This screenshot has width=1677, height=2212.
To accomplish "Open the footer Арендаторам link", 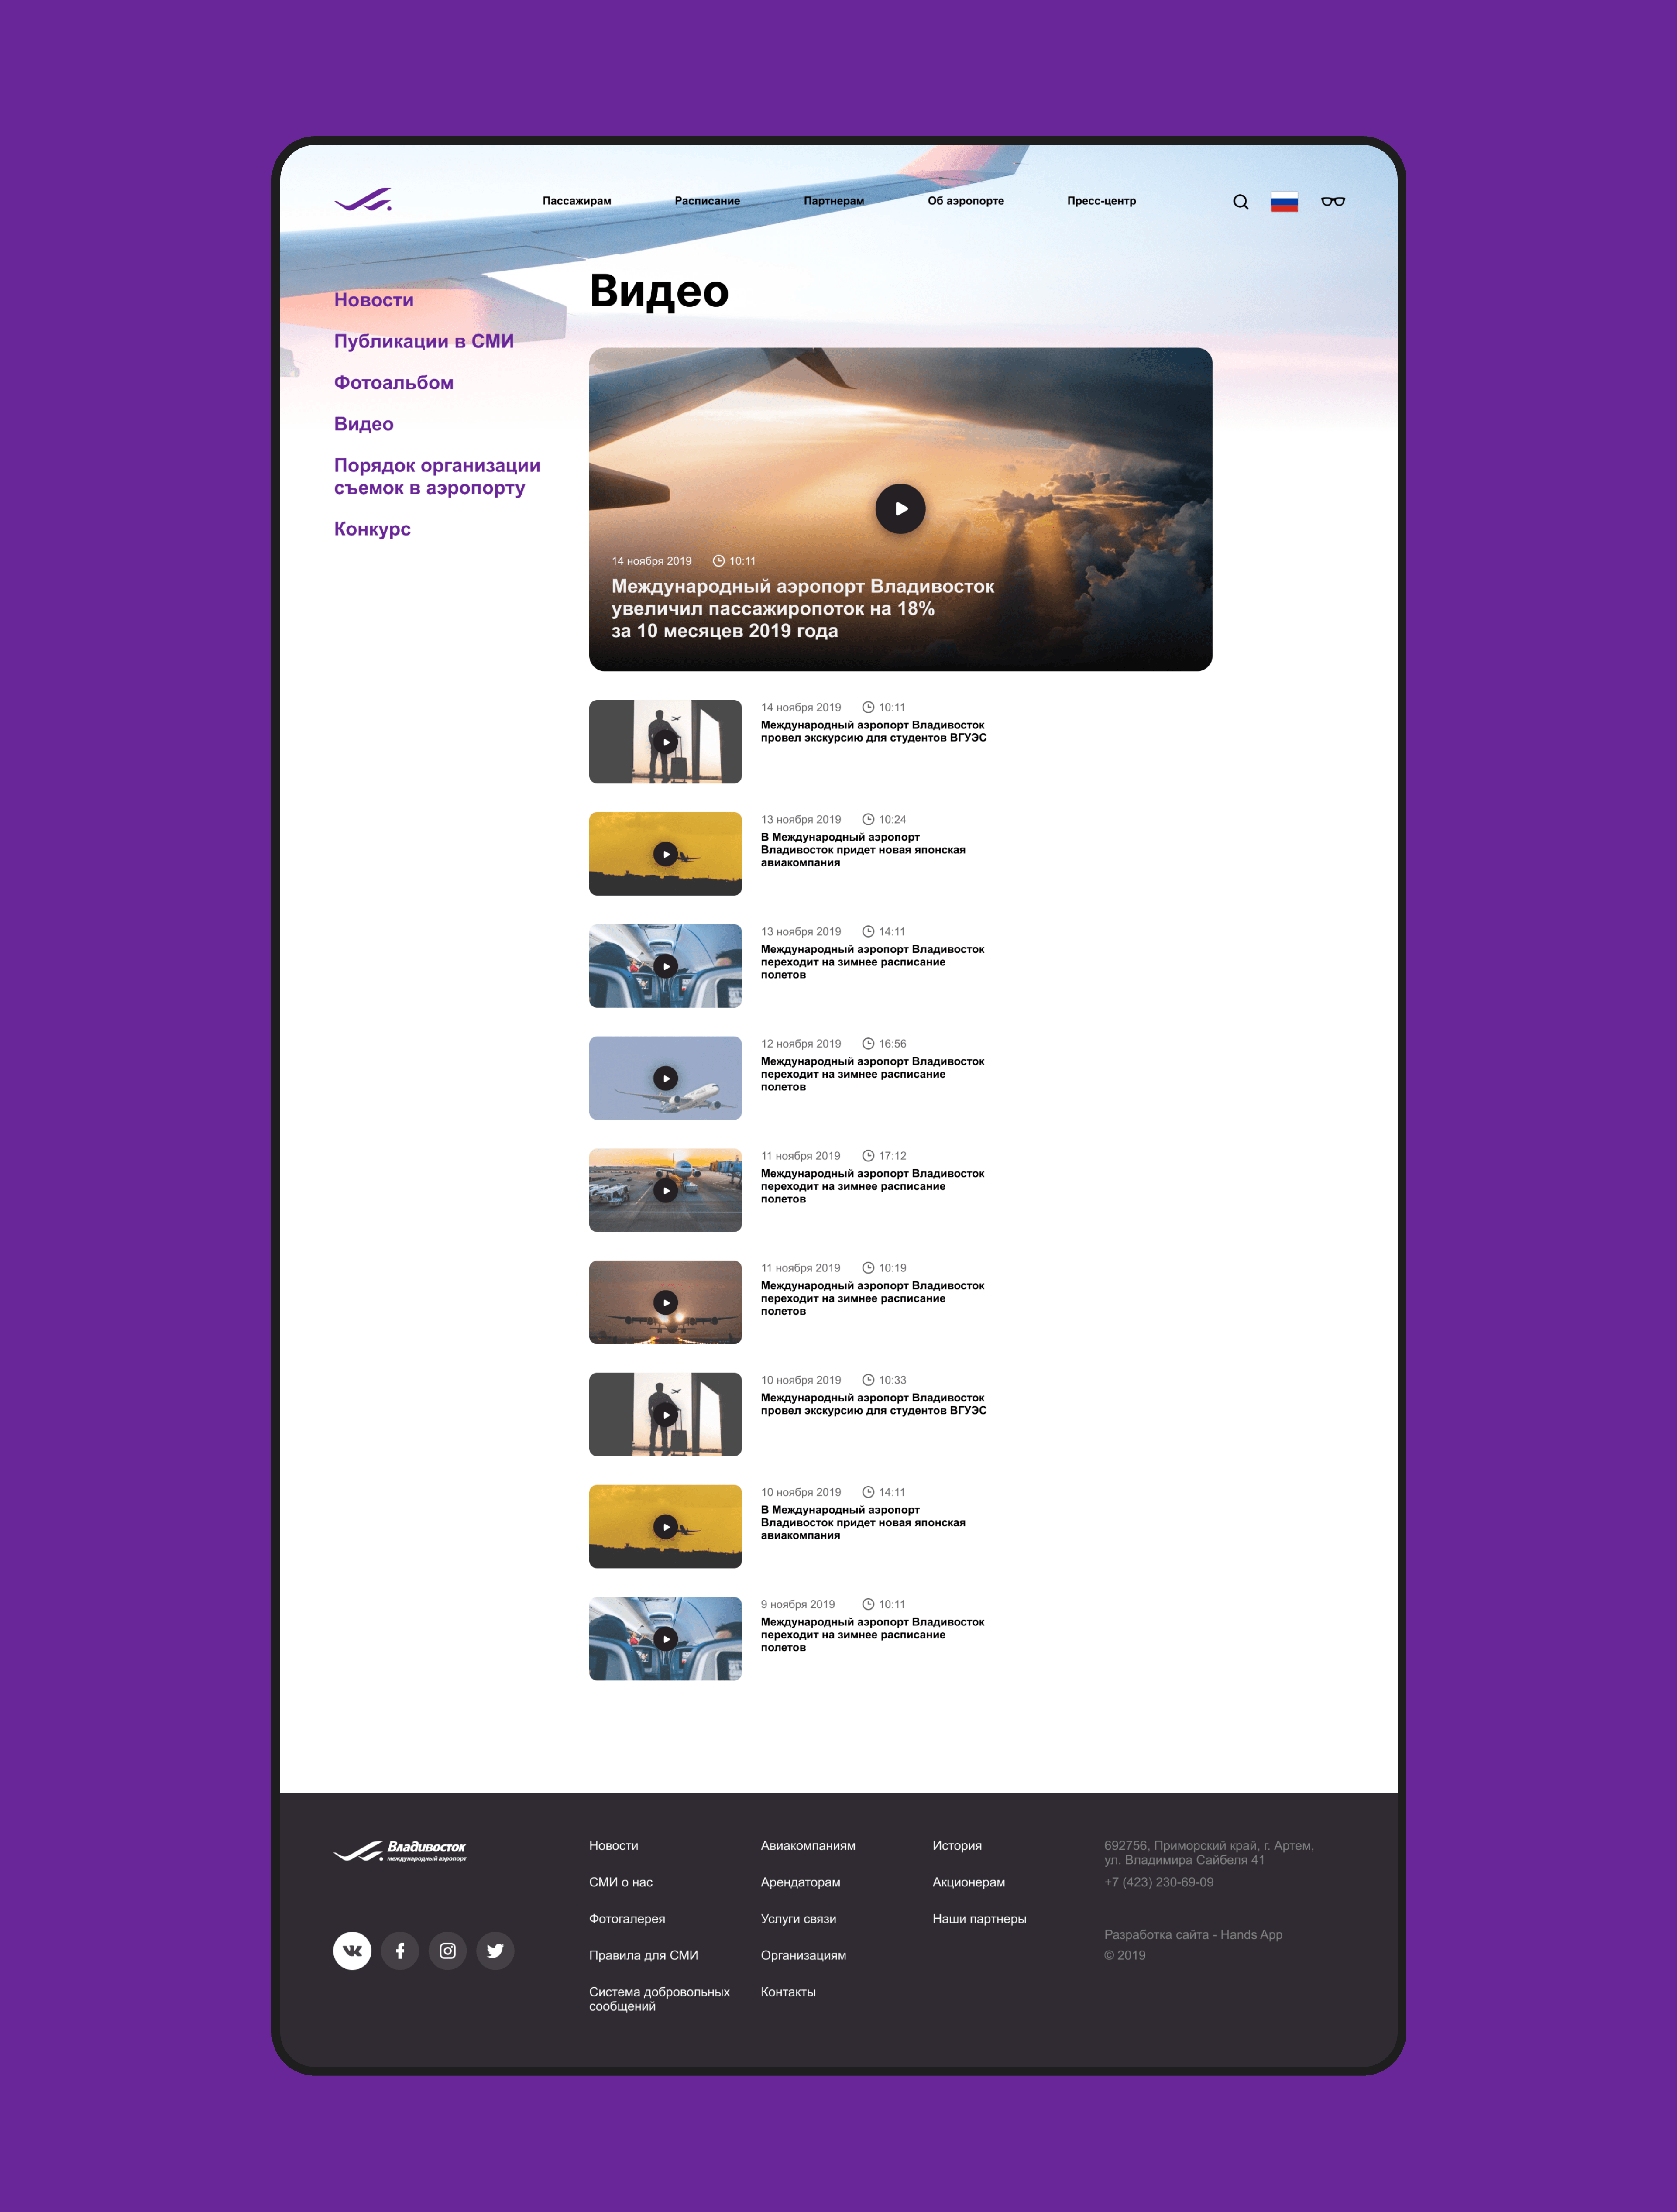I will point(800,1882).
